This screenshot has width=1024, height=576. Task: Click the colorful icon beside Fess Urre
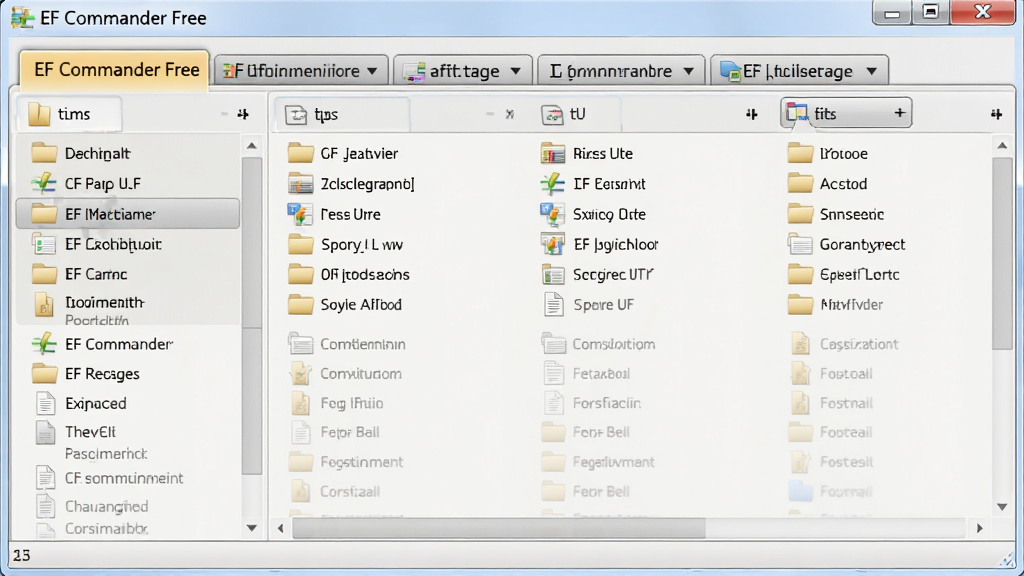tap(300, 214)
